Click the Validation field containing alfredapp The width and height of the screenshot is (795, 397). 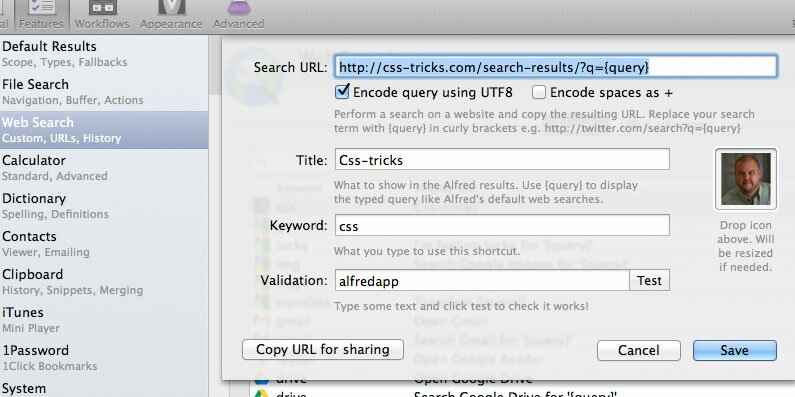(482, 280)
